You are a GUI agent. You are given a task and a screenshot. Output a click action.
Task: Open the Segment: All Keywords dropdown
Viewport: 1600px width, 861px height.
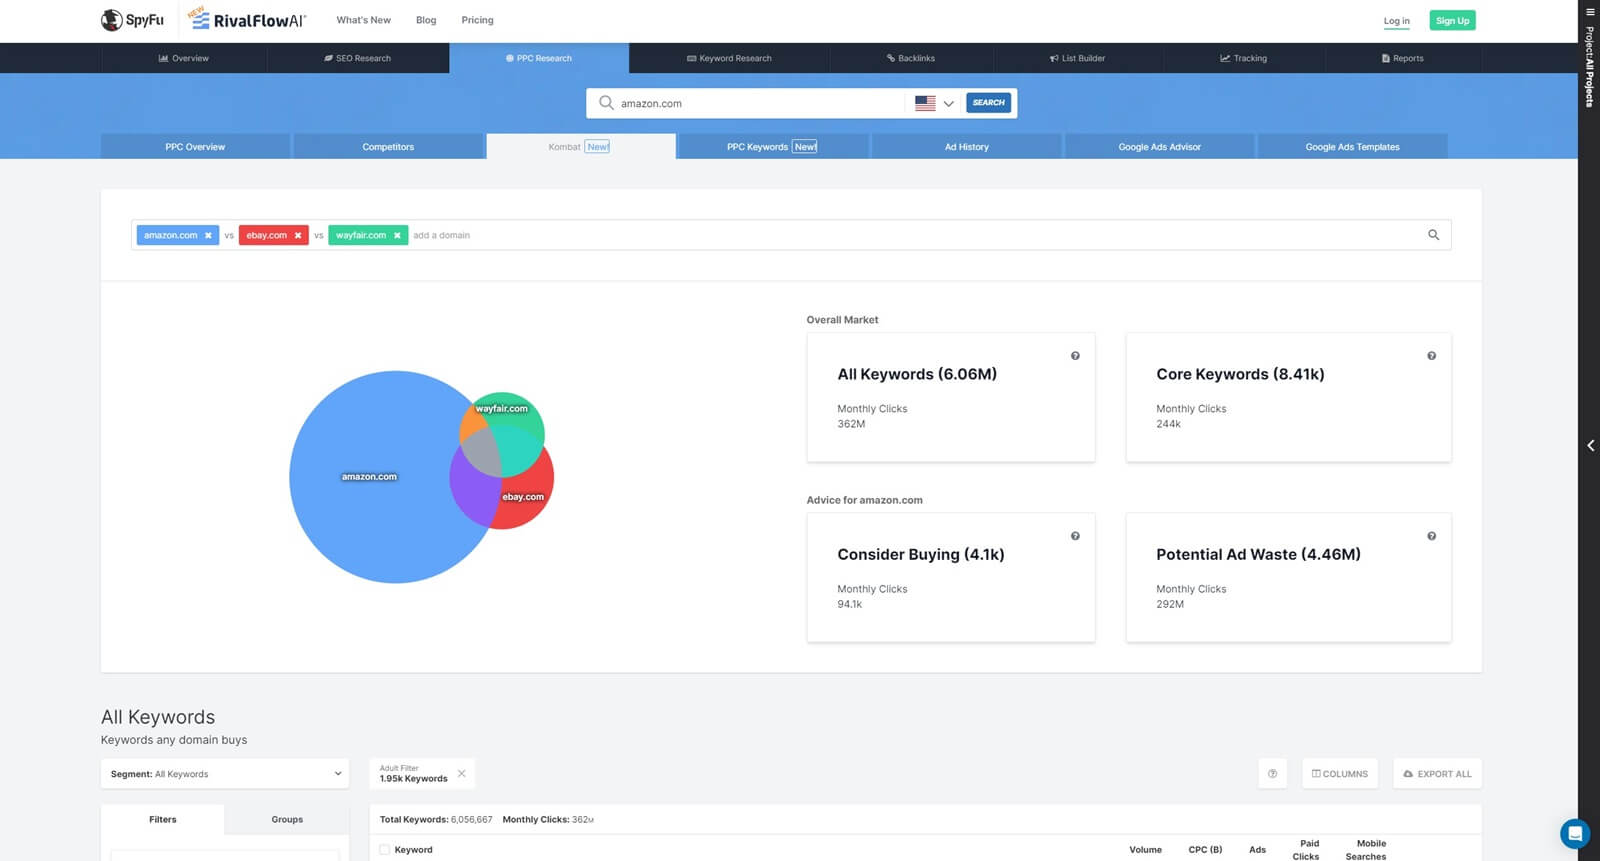coord(225,774)
